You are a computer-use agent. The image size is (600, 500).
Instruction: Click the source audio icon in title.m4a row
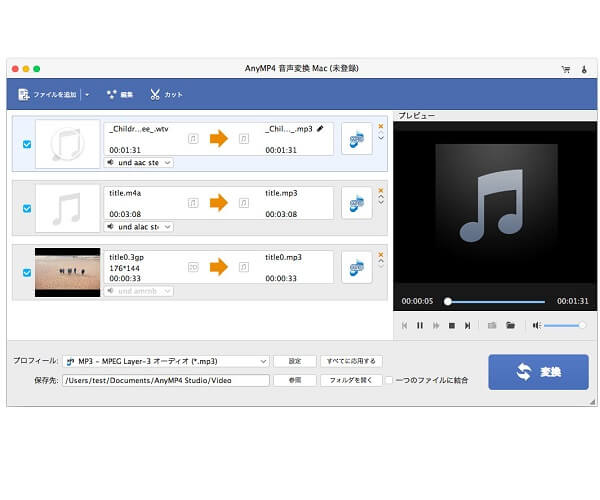click(x=193, y=203)
